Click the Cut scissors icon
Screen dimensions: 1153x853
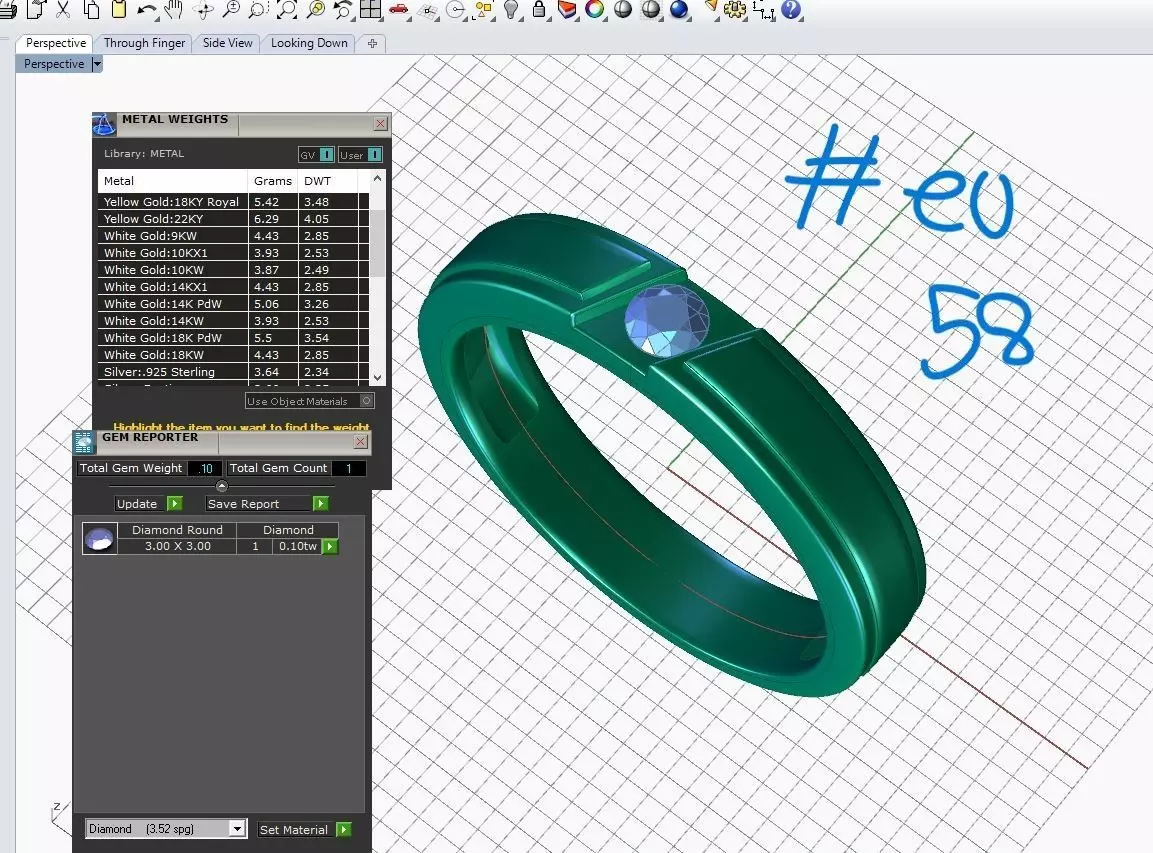[63, 9]
